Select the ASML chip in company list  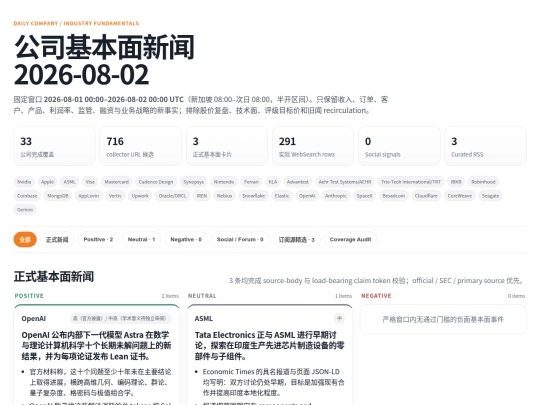70,182
